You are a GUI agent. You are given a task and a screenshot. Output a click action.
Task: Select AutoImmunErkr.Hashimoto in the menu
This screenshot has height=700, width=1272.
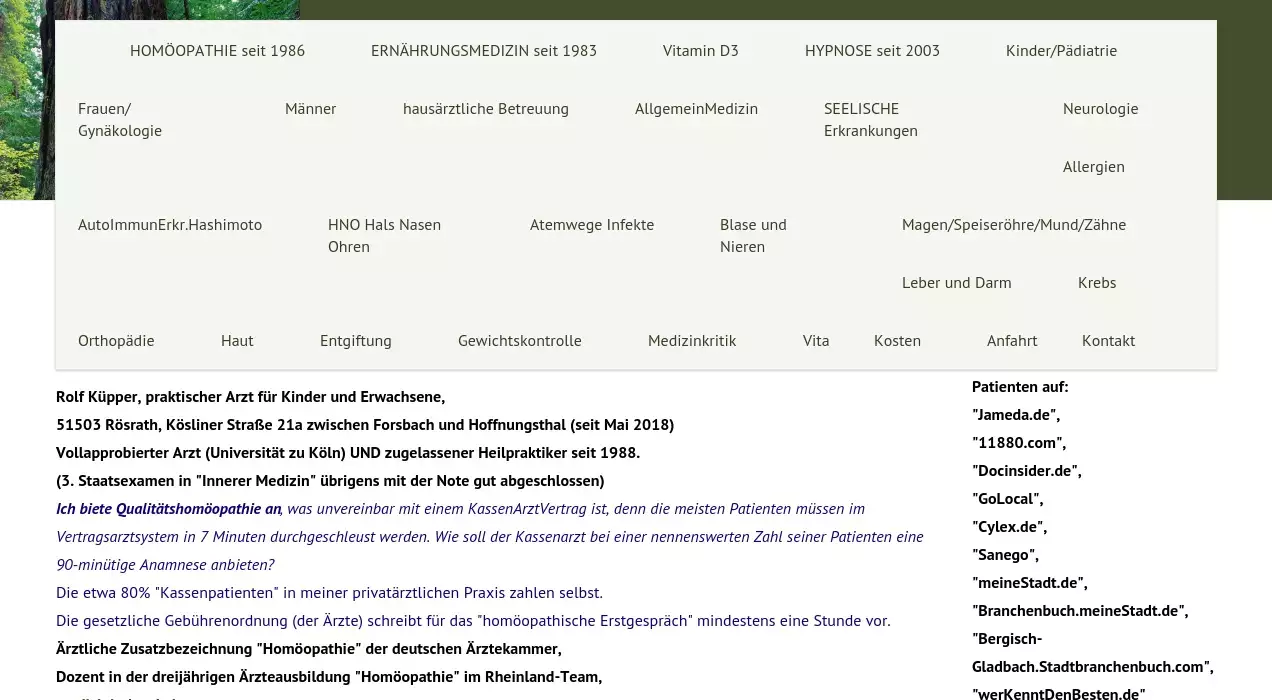[170, 225]
